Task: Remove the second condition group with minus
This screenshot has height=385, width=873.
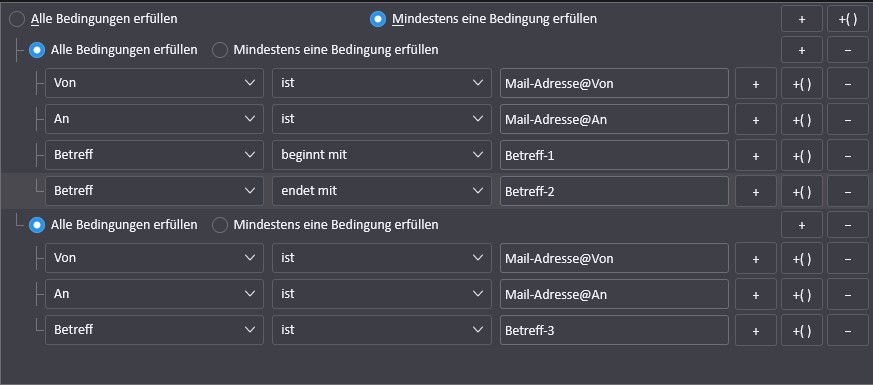Action: tap(847, 225)
